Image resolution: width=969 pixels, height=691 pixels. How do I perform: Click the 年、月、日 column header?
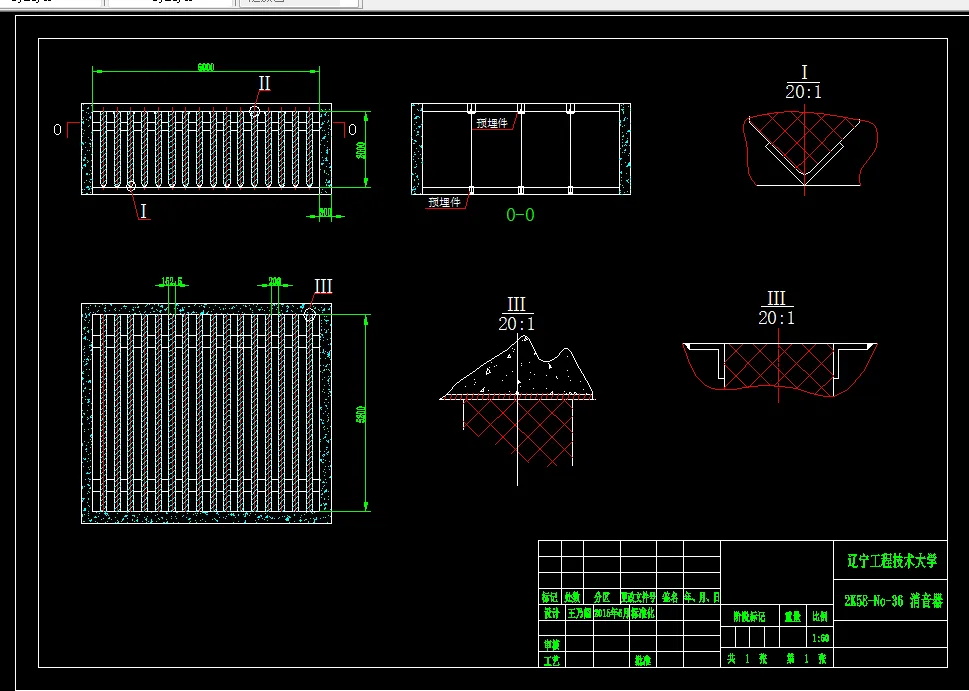[x=701, y=597]
